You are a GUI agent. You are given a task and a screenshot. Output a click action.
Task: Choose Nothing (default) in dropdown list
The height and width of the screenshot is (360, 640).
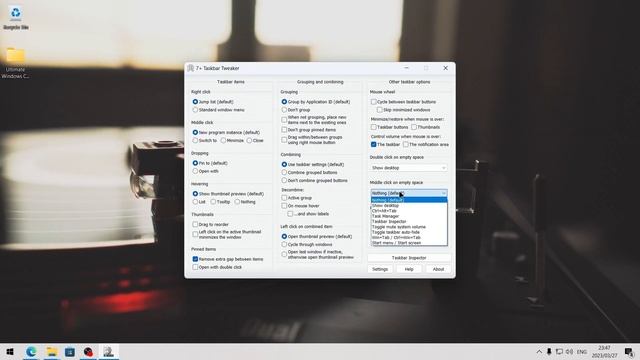coord(409,200)
